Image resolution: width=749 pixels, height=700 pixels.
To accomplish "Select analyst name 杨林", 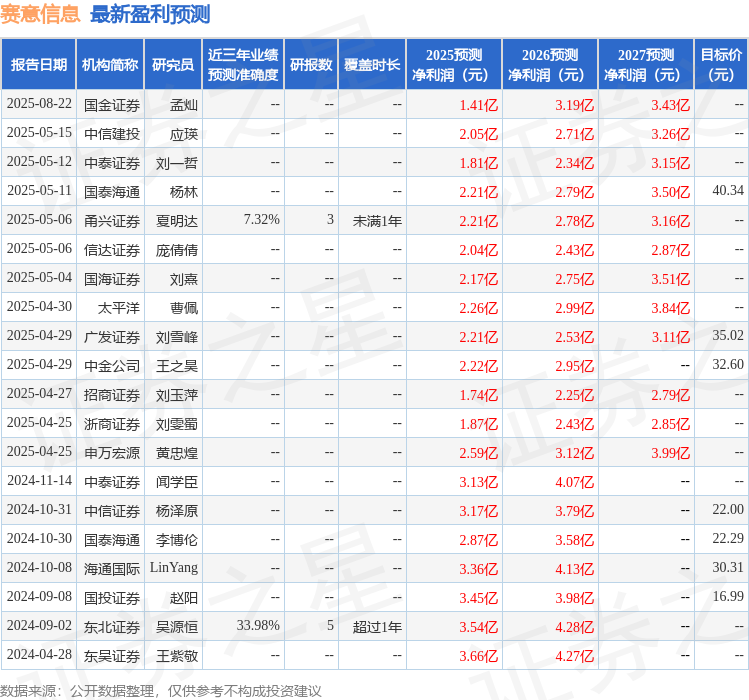I will tap(184, 192).
